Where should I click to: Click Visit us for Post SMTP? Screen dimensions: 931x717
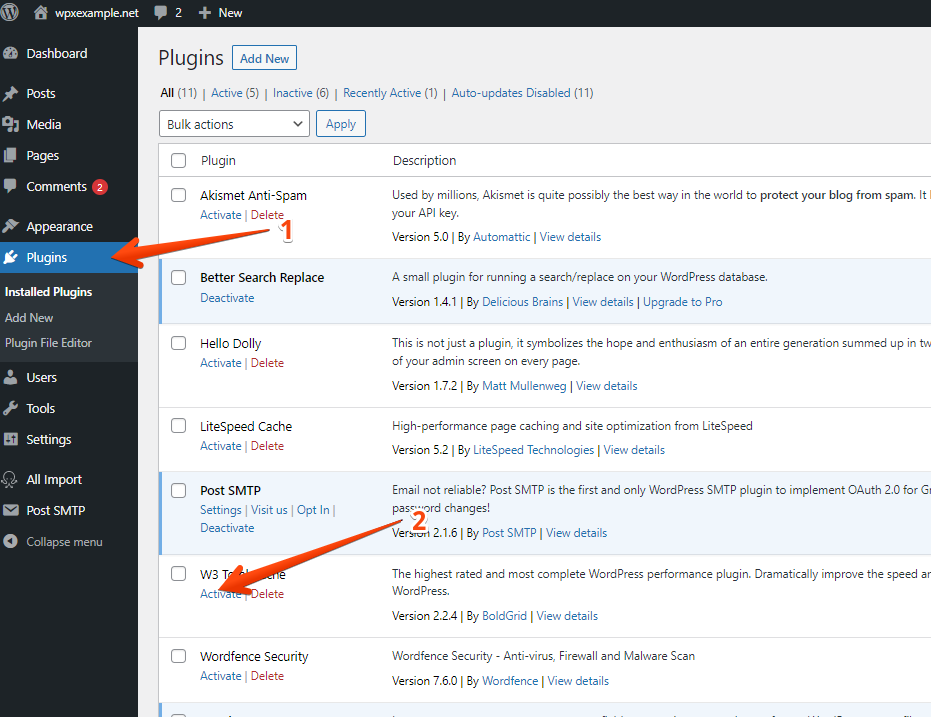269,510
